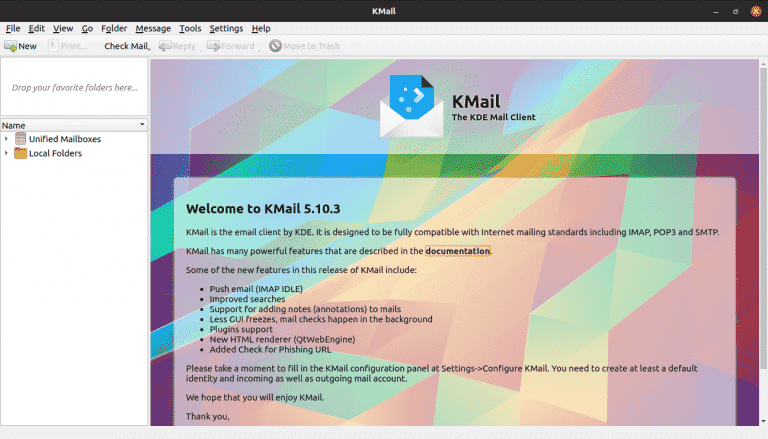Click the Reply arrow icon
The width and height of the screenshot is (768, 439).
point(165,46)
